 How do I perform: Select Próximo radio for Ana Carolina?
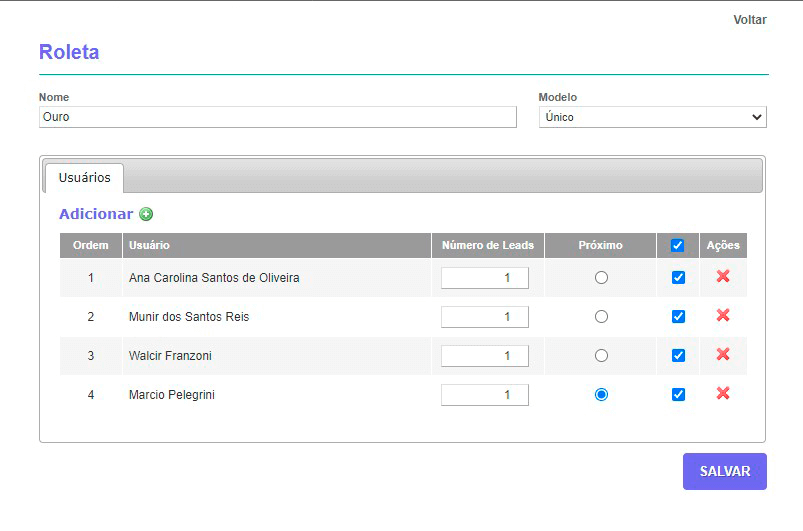point(601,277)
